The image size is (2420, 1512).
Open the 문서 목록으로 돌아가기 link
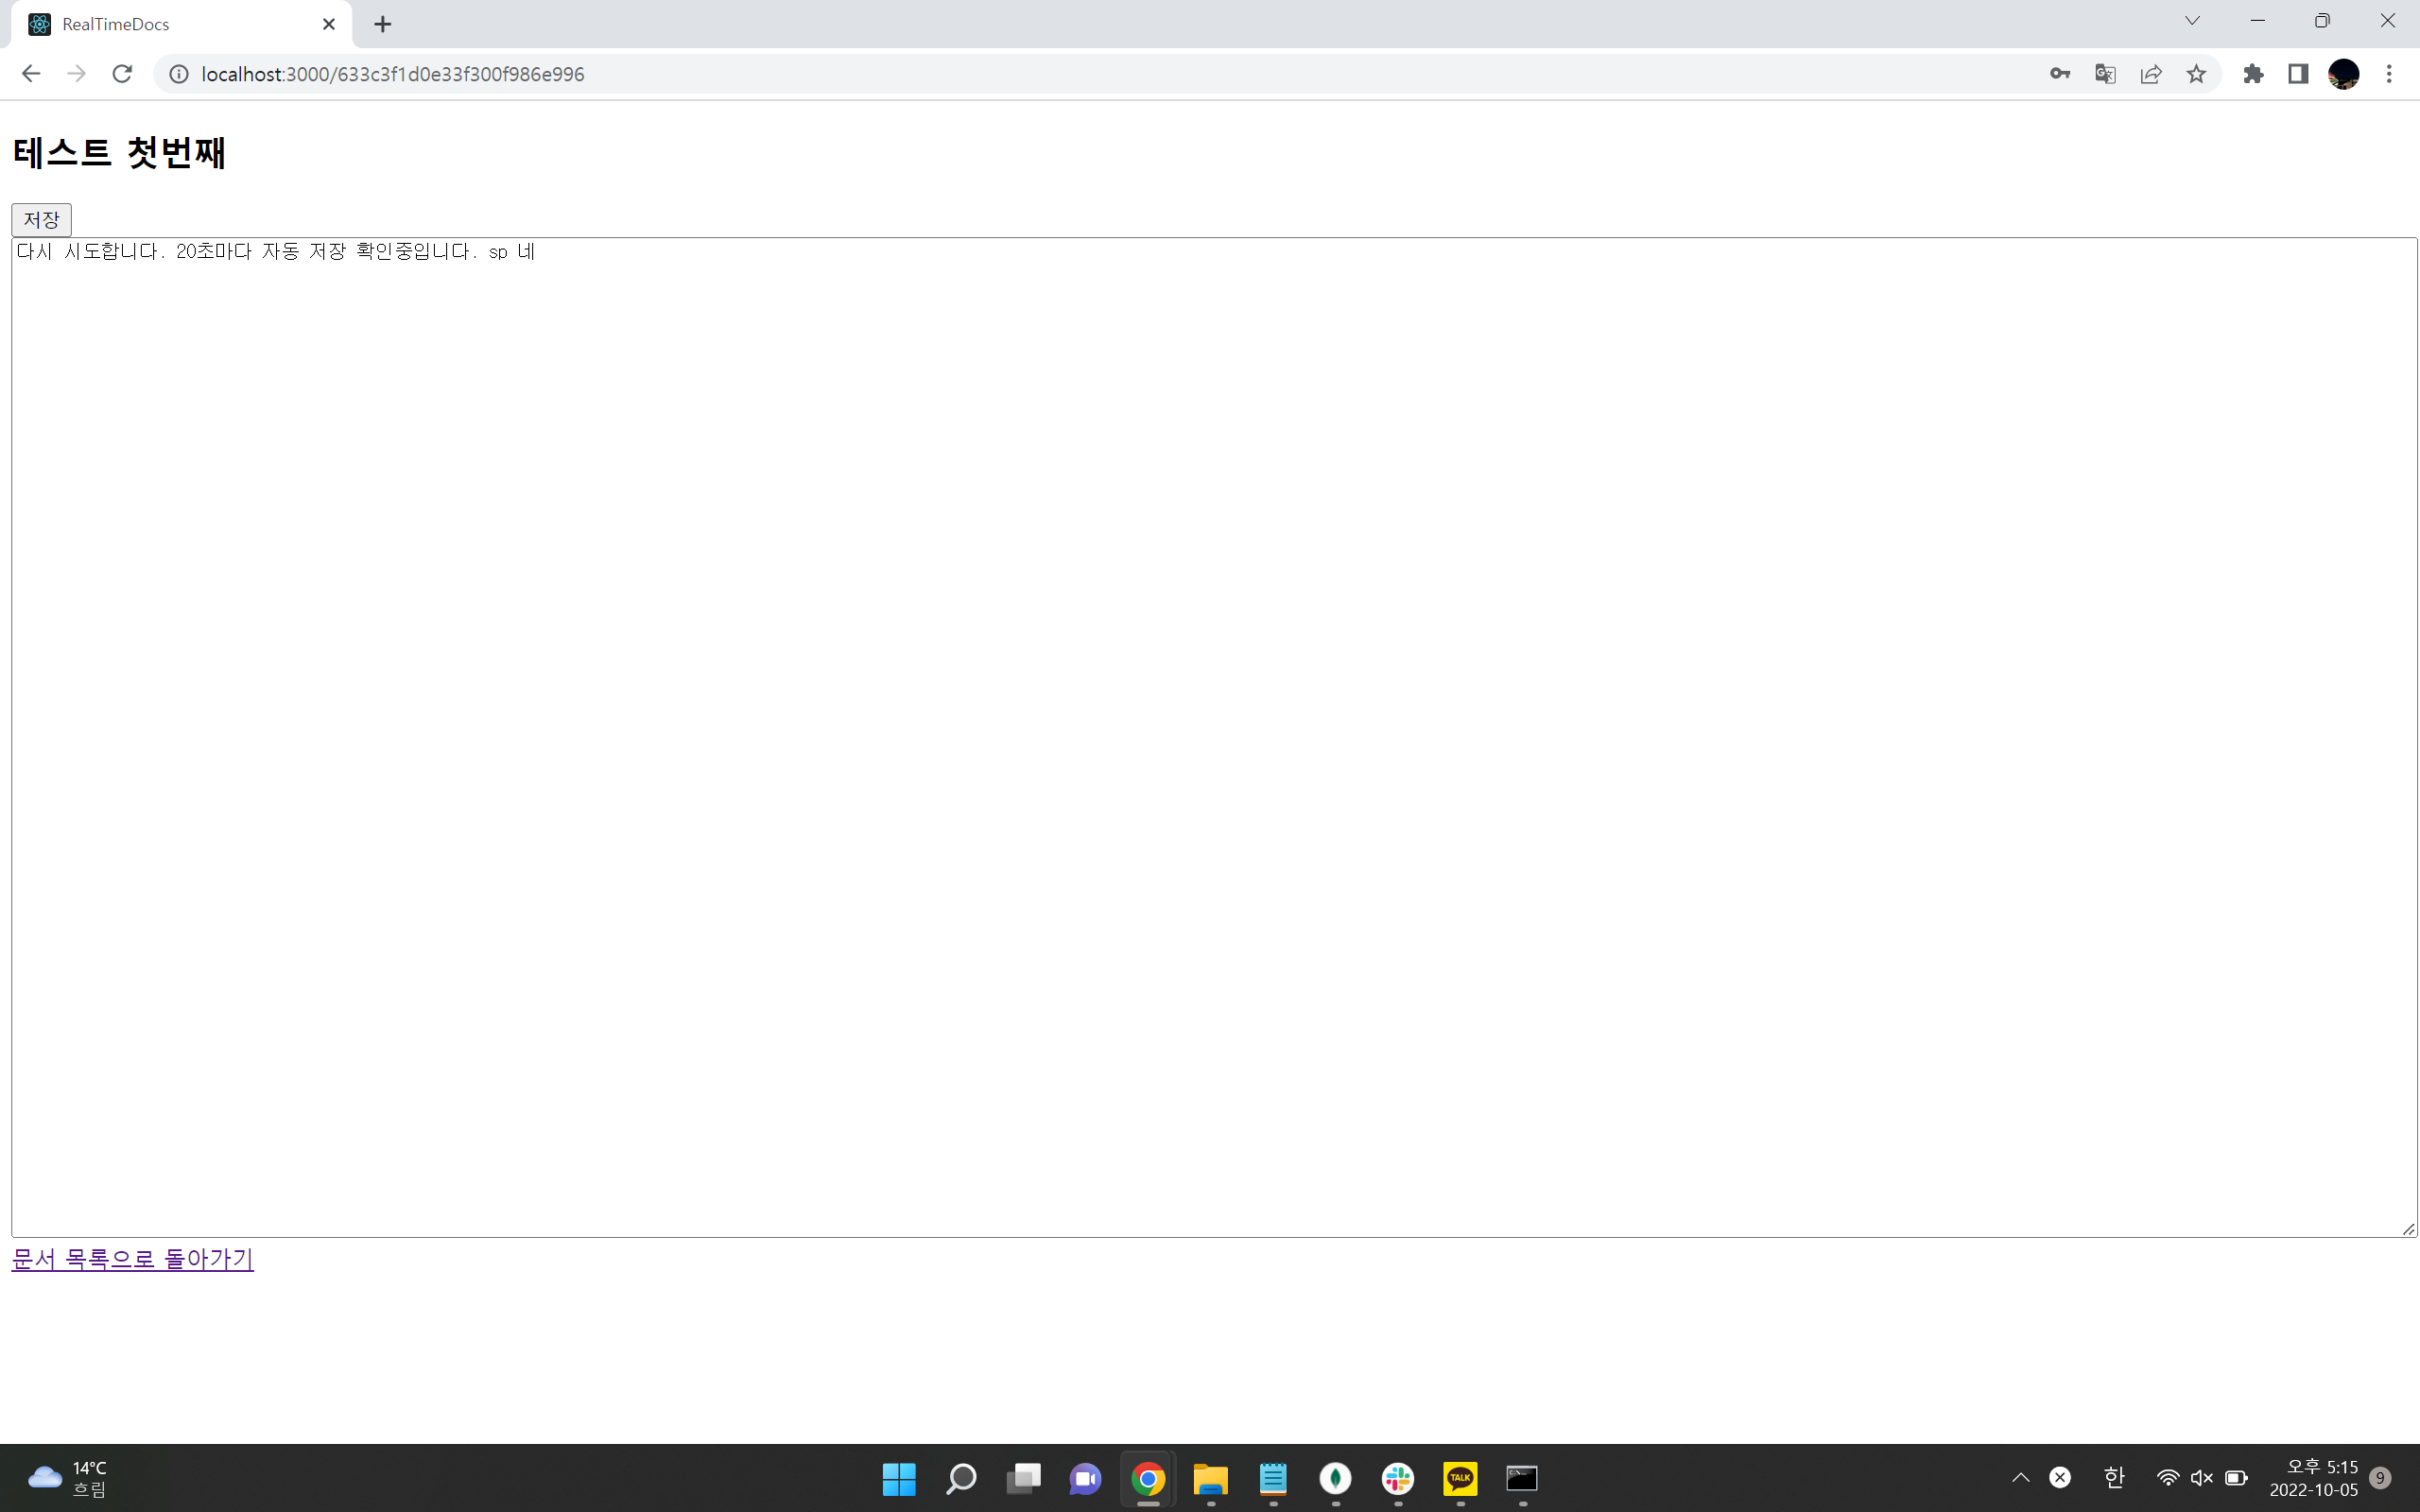132,1258
